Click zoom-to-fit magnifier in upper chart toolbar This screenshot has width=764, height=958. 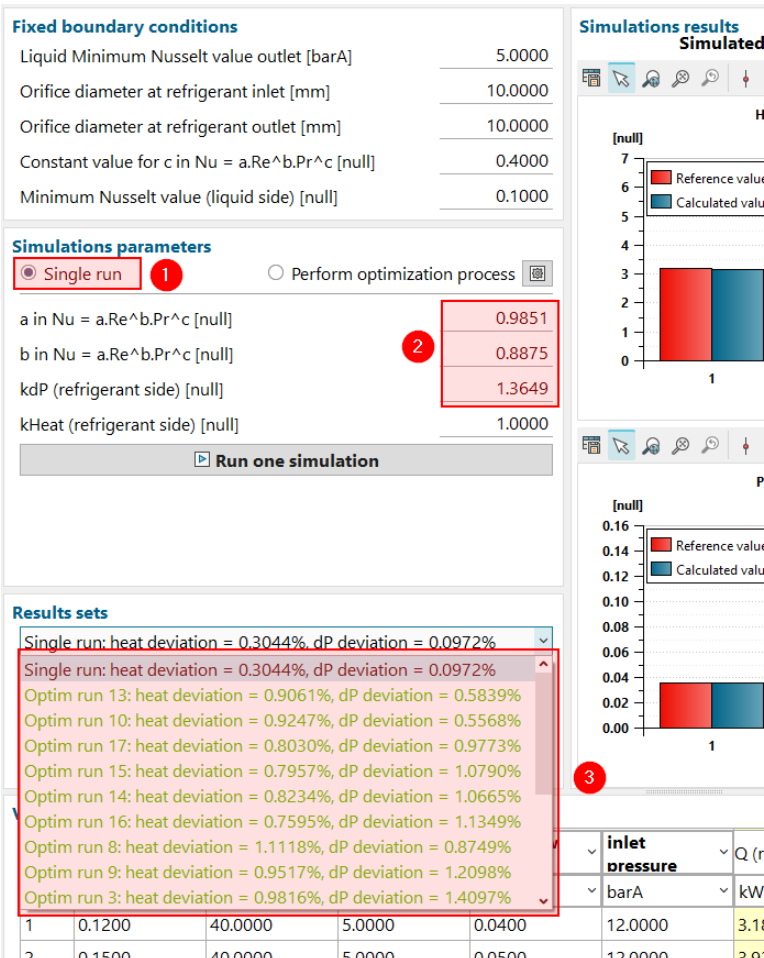click(680, 79)
